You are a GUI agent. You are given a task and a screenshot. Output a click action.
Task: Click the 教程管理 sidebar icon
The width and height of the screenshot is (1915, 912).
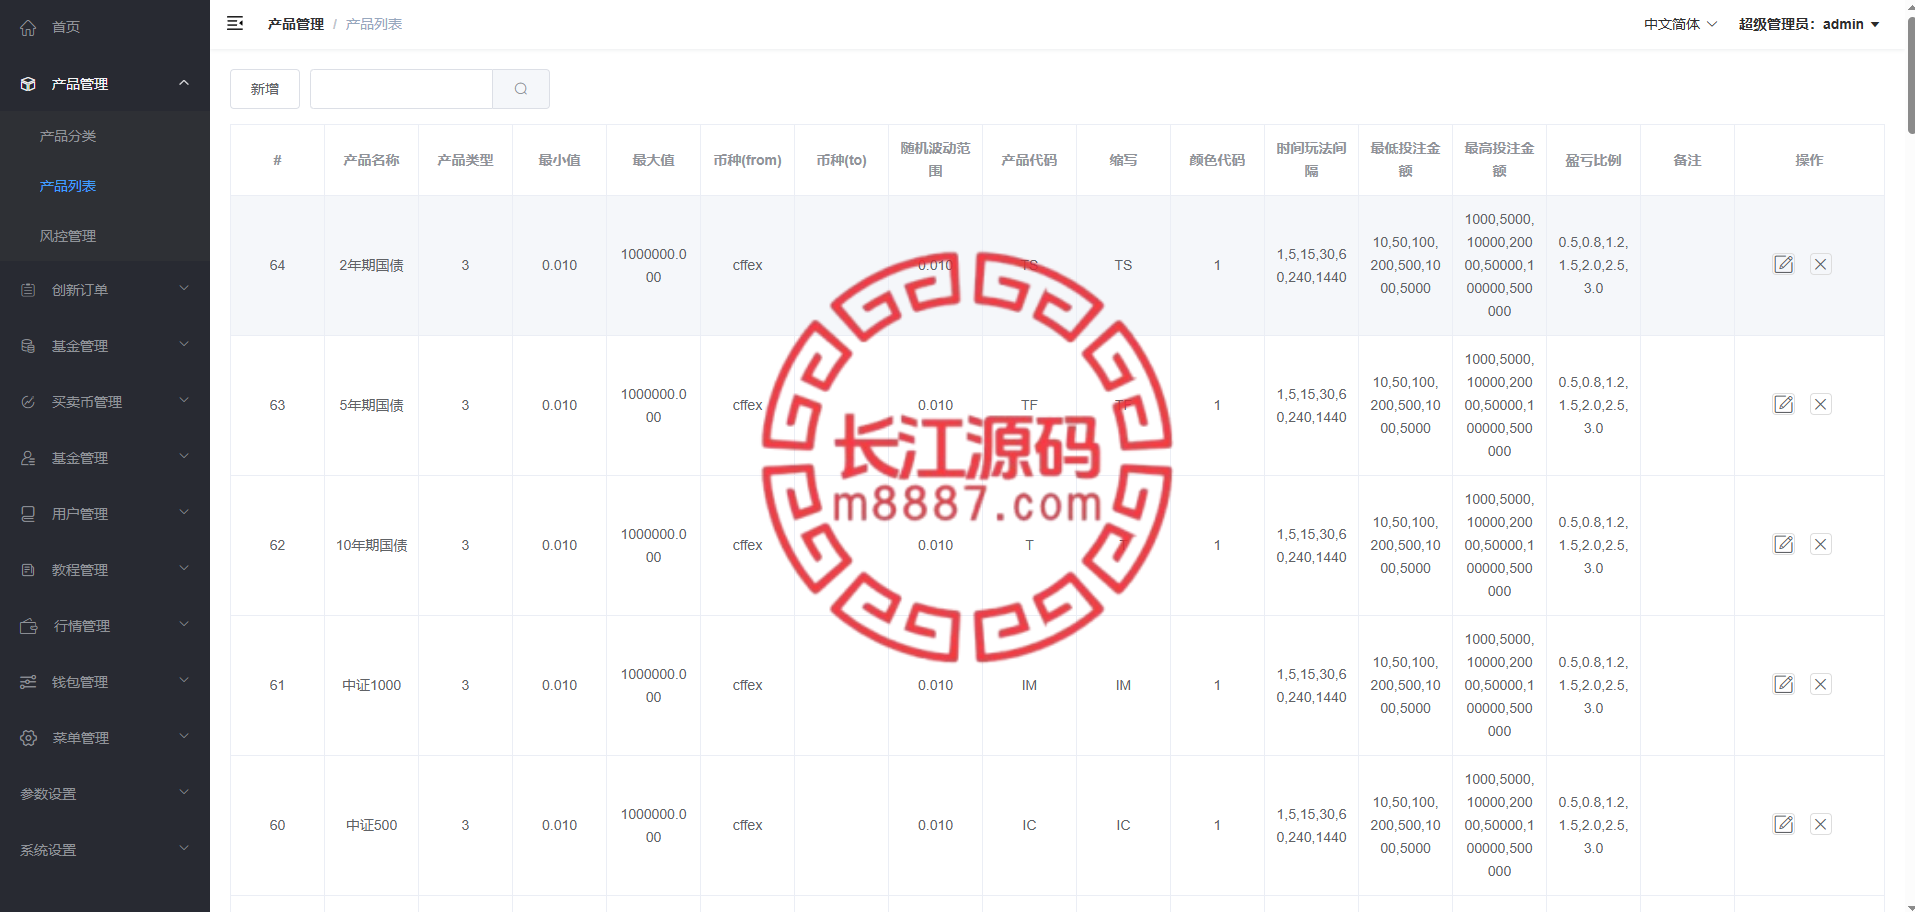click(x=28, y=570)
